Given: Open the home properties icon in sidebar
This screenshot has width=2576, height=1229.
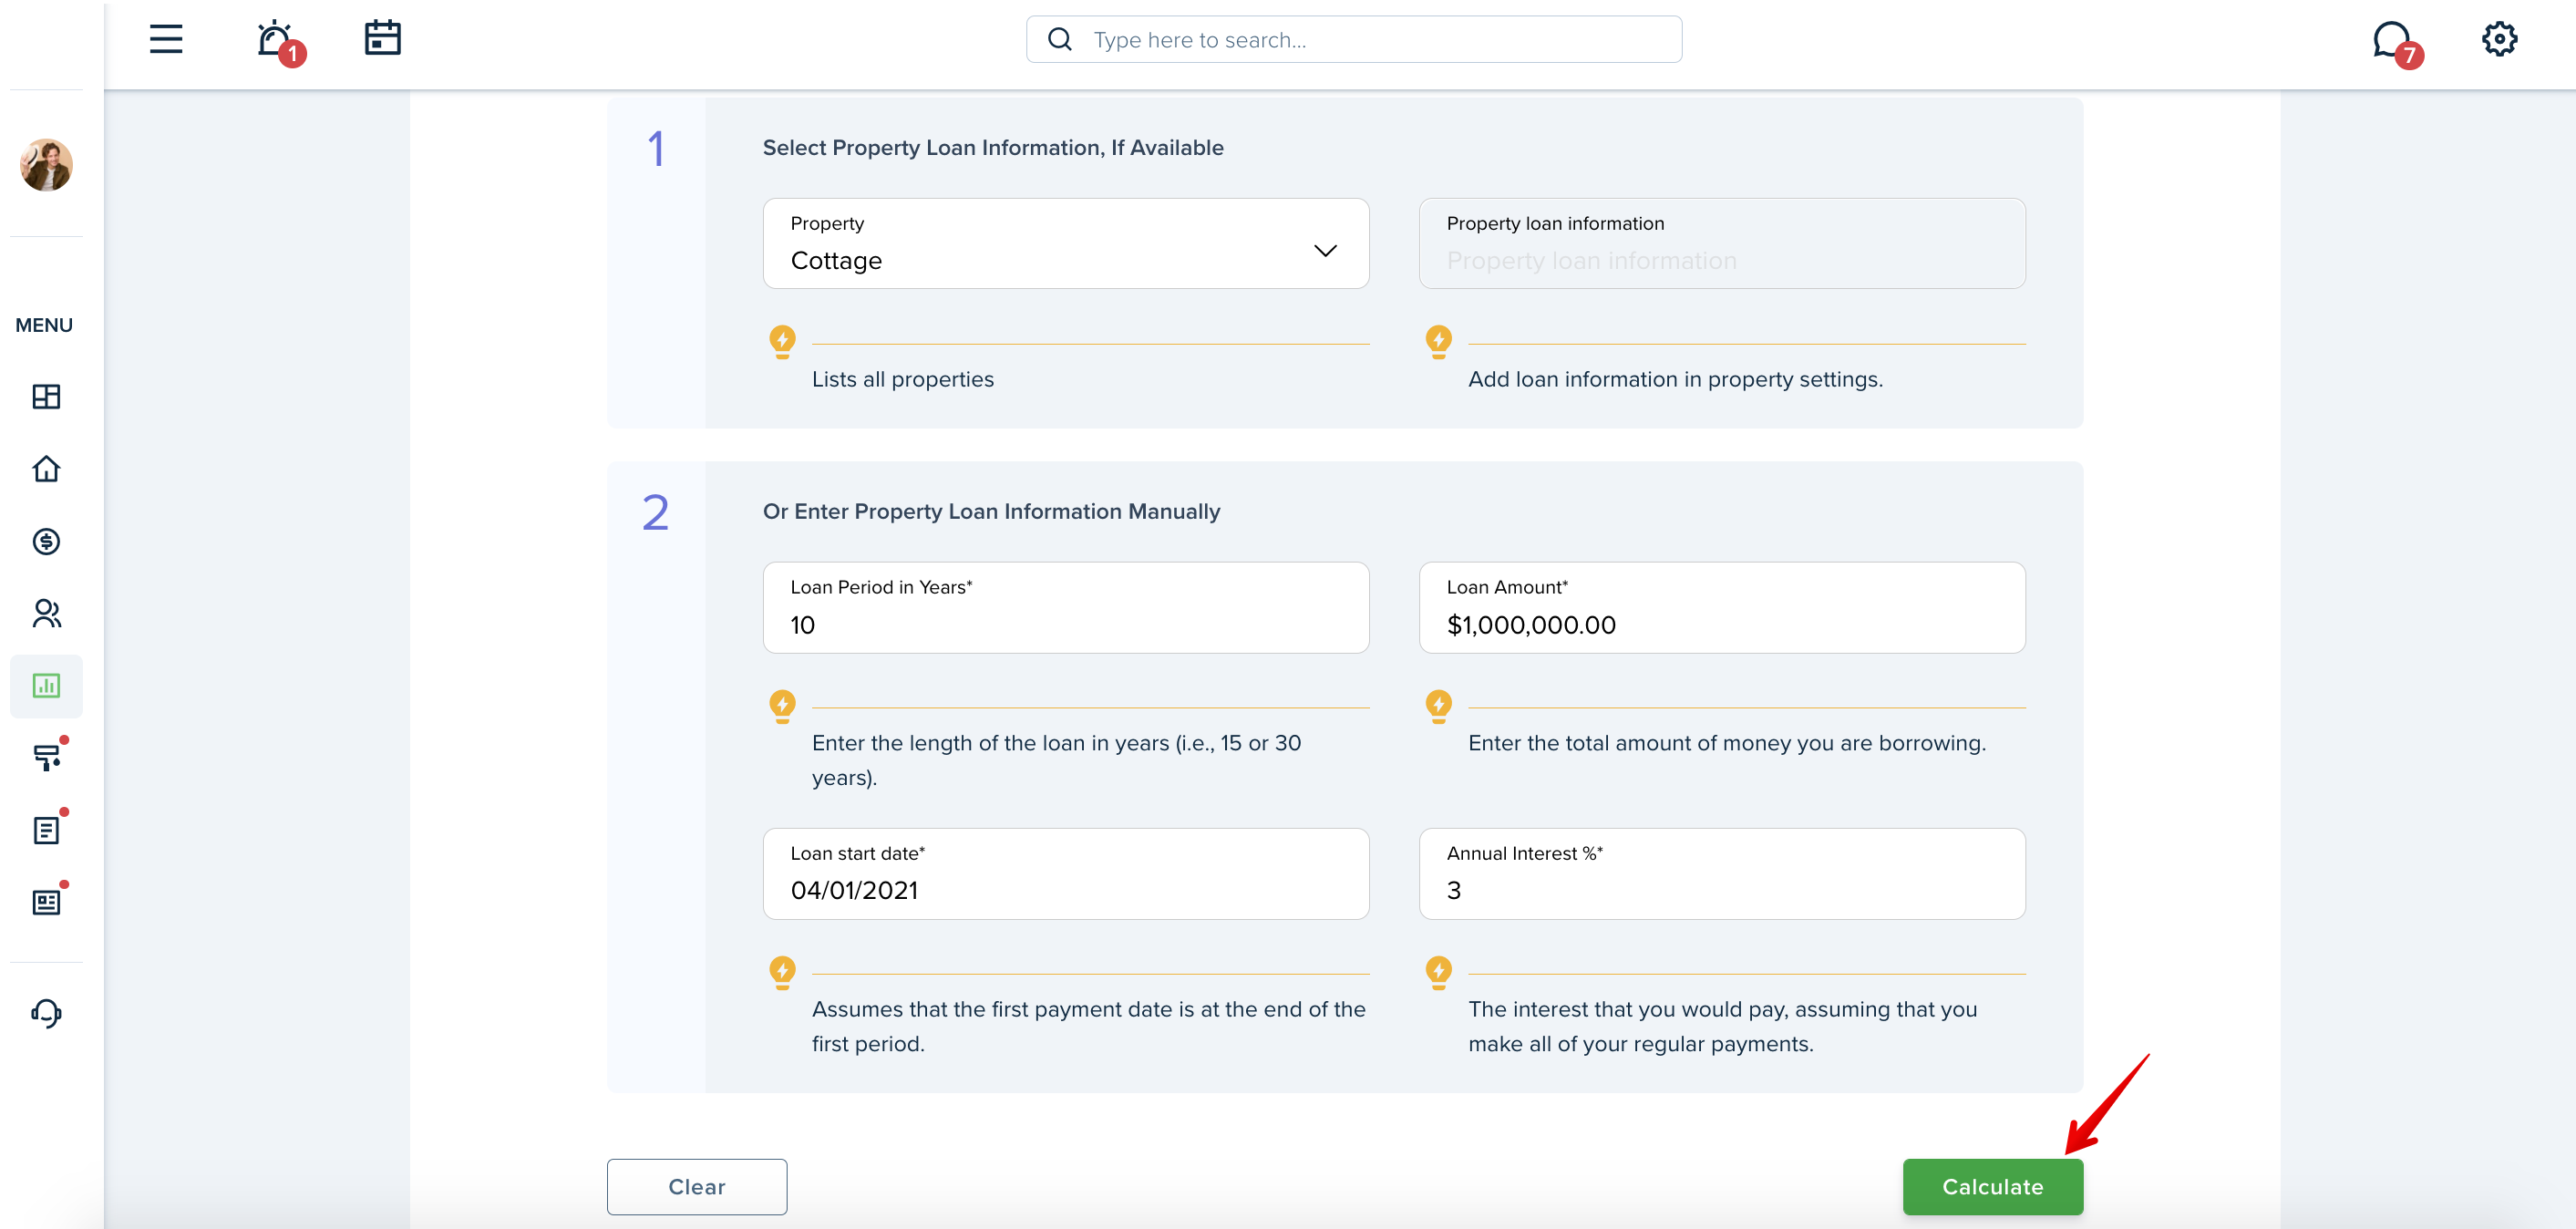Looking at the screenshot, I should 46,469.
